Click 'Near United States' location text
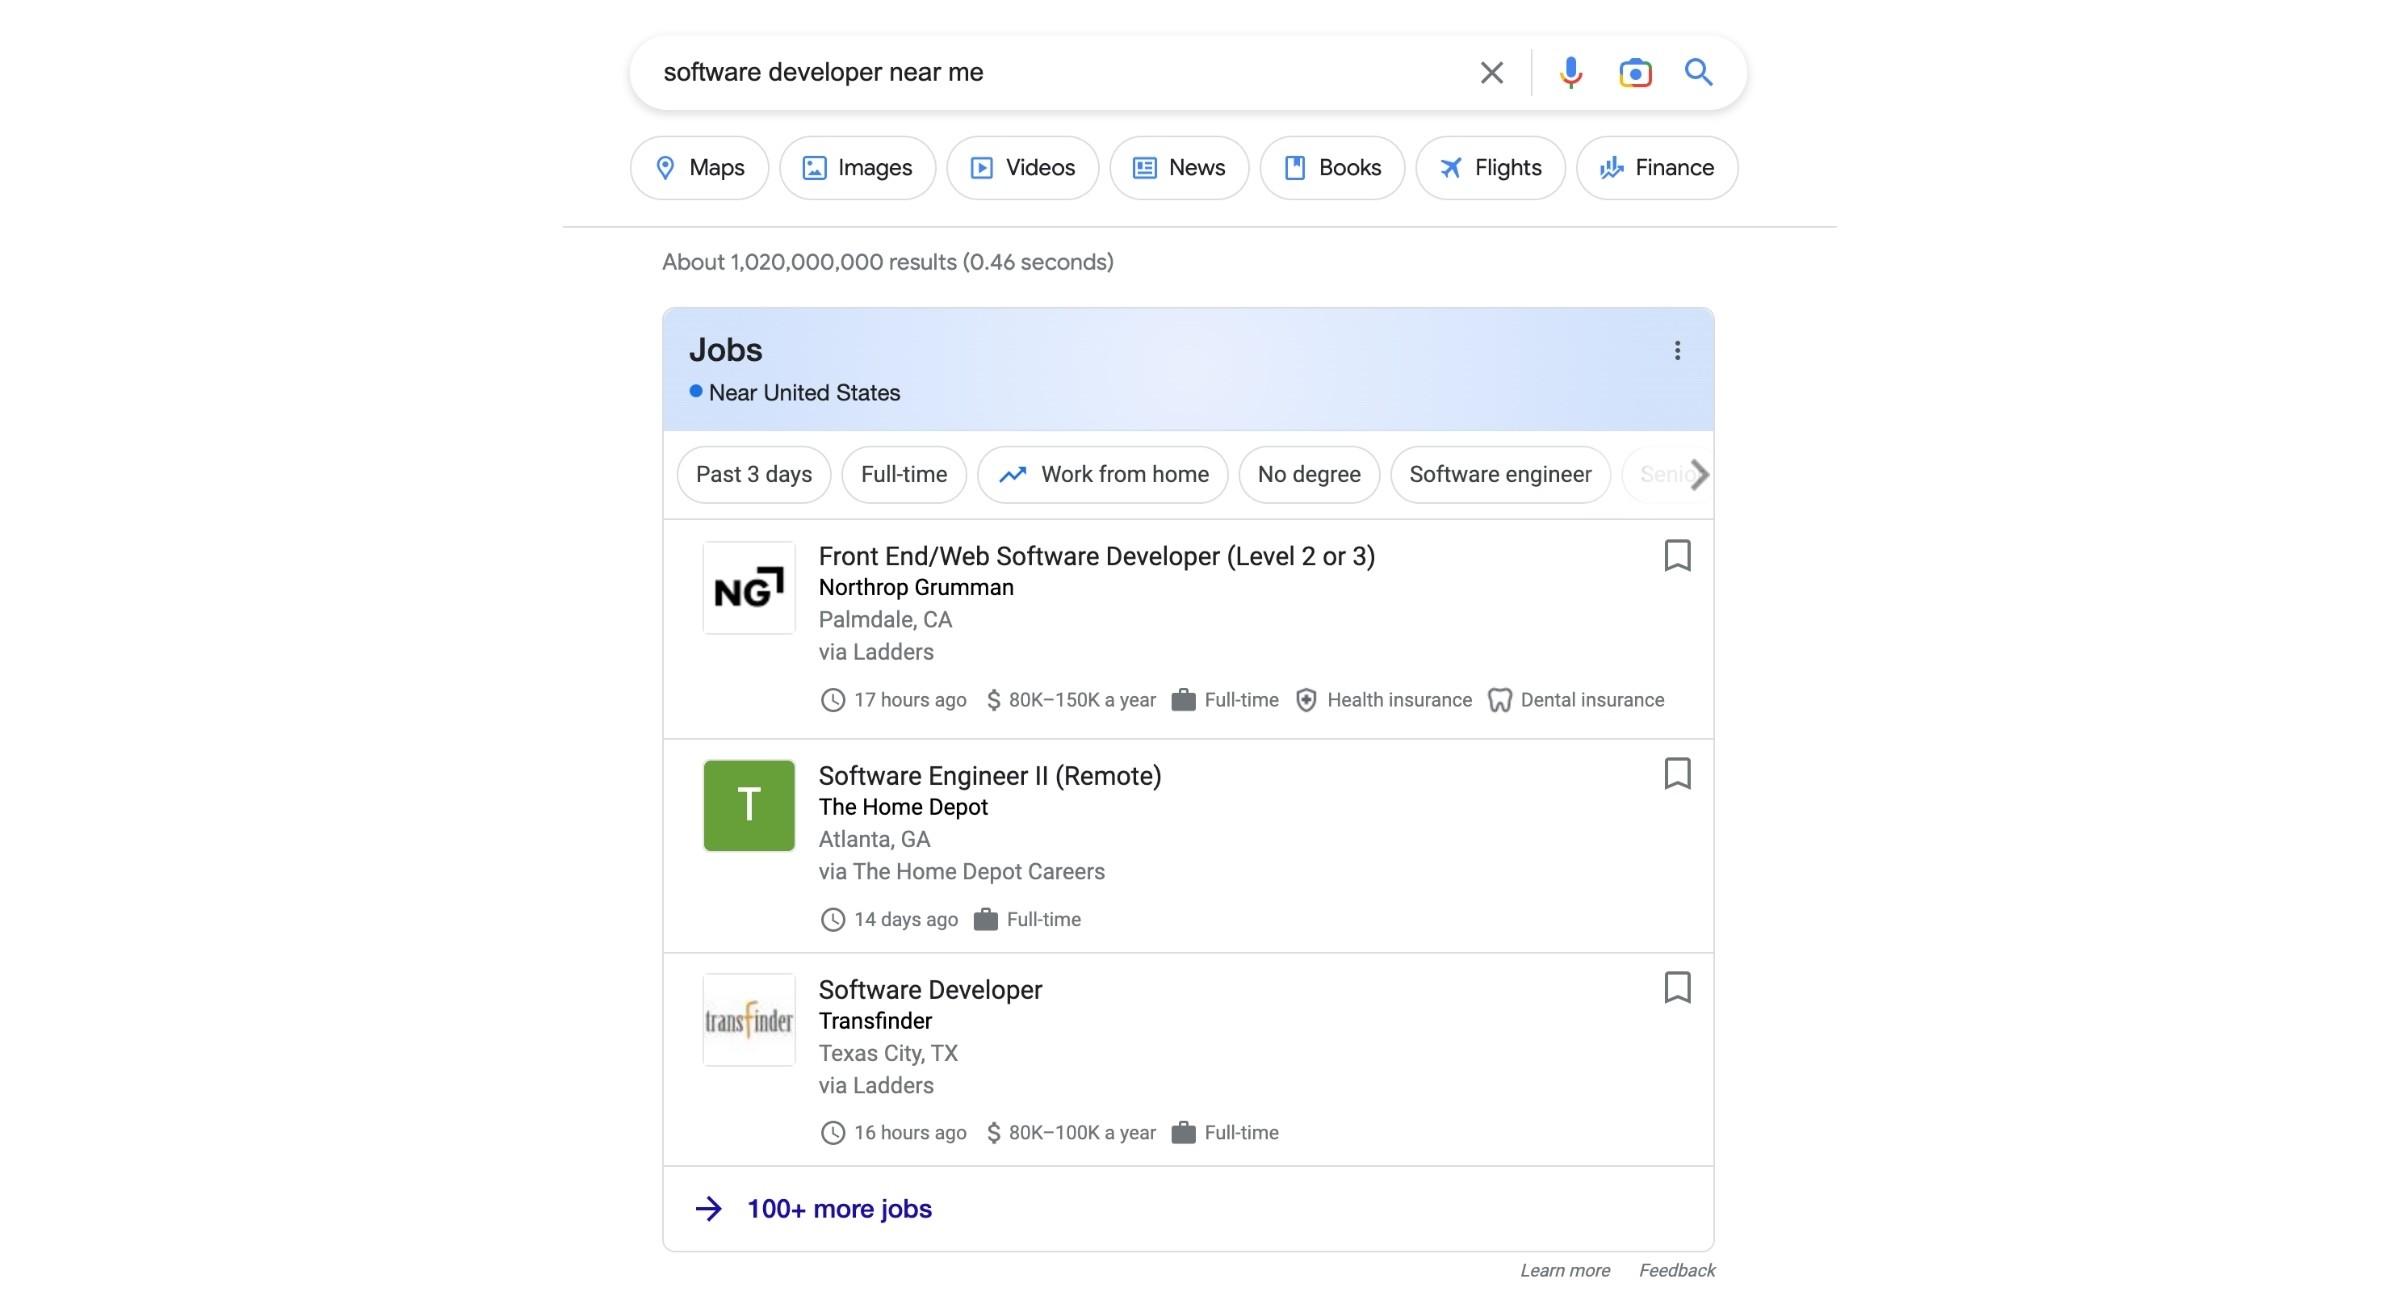 804,393
